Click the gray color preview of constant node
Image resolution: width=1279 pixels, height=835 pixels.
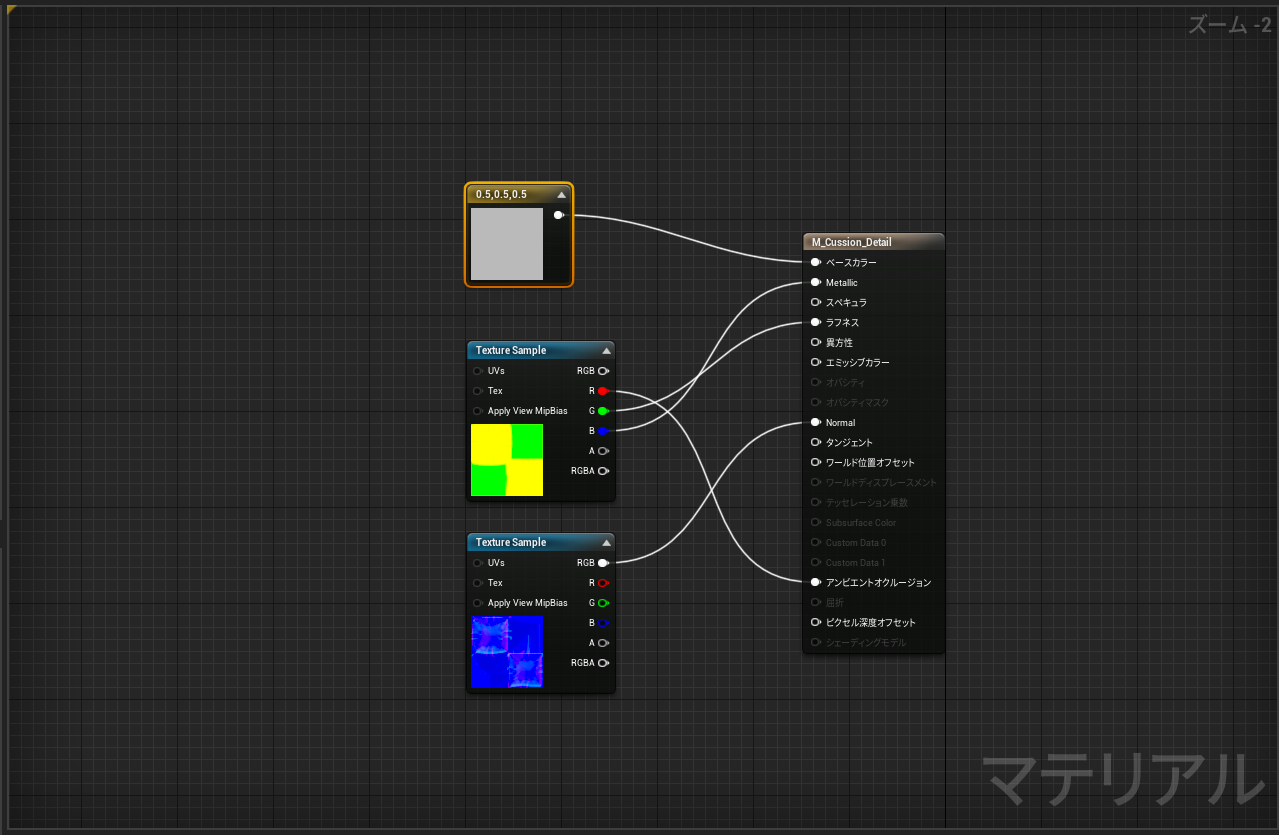pos(507,244)
